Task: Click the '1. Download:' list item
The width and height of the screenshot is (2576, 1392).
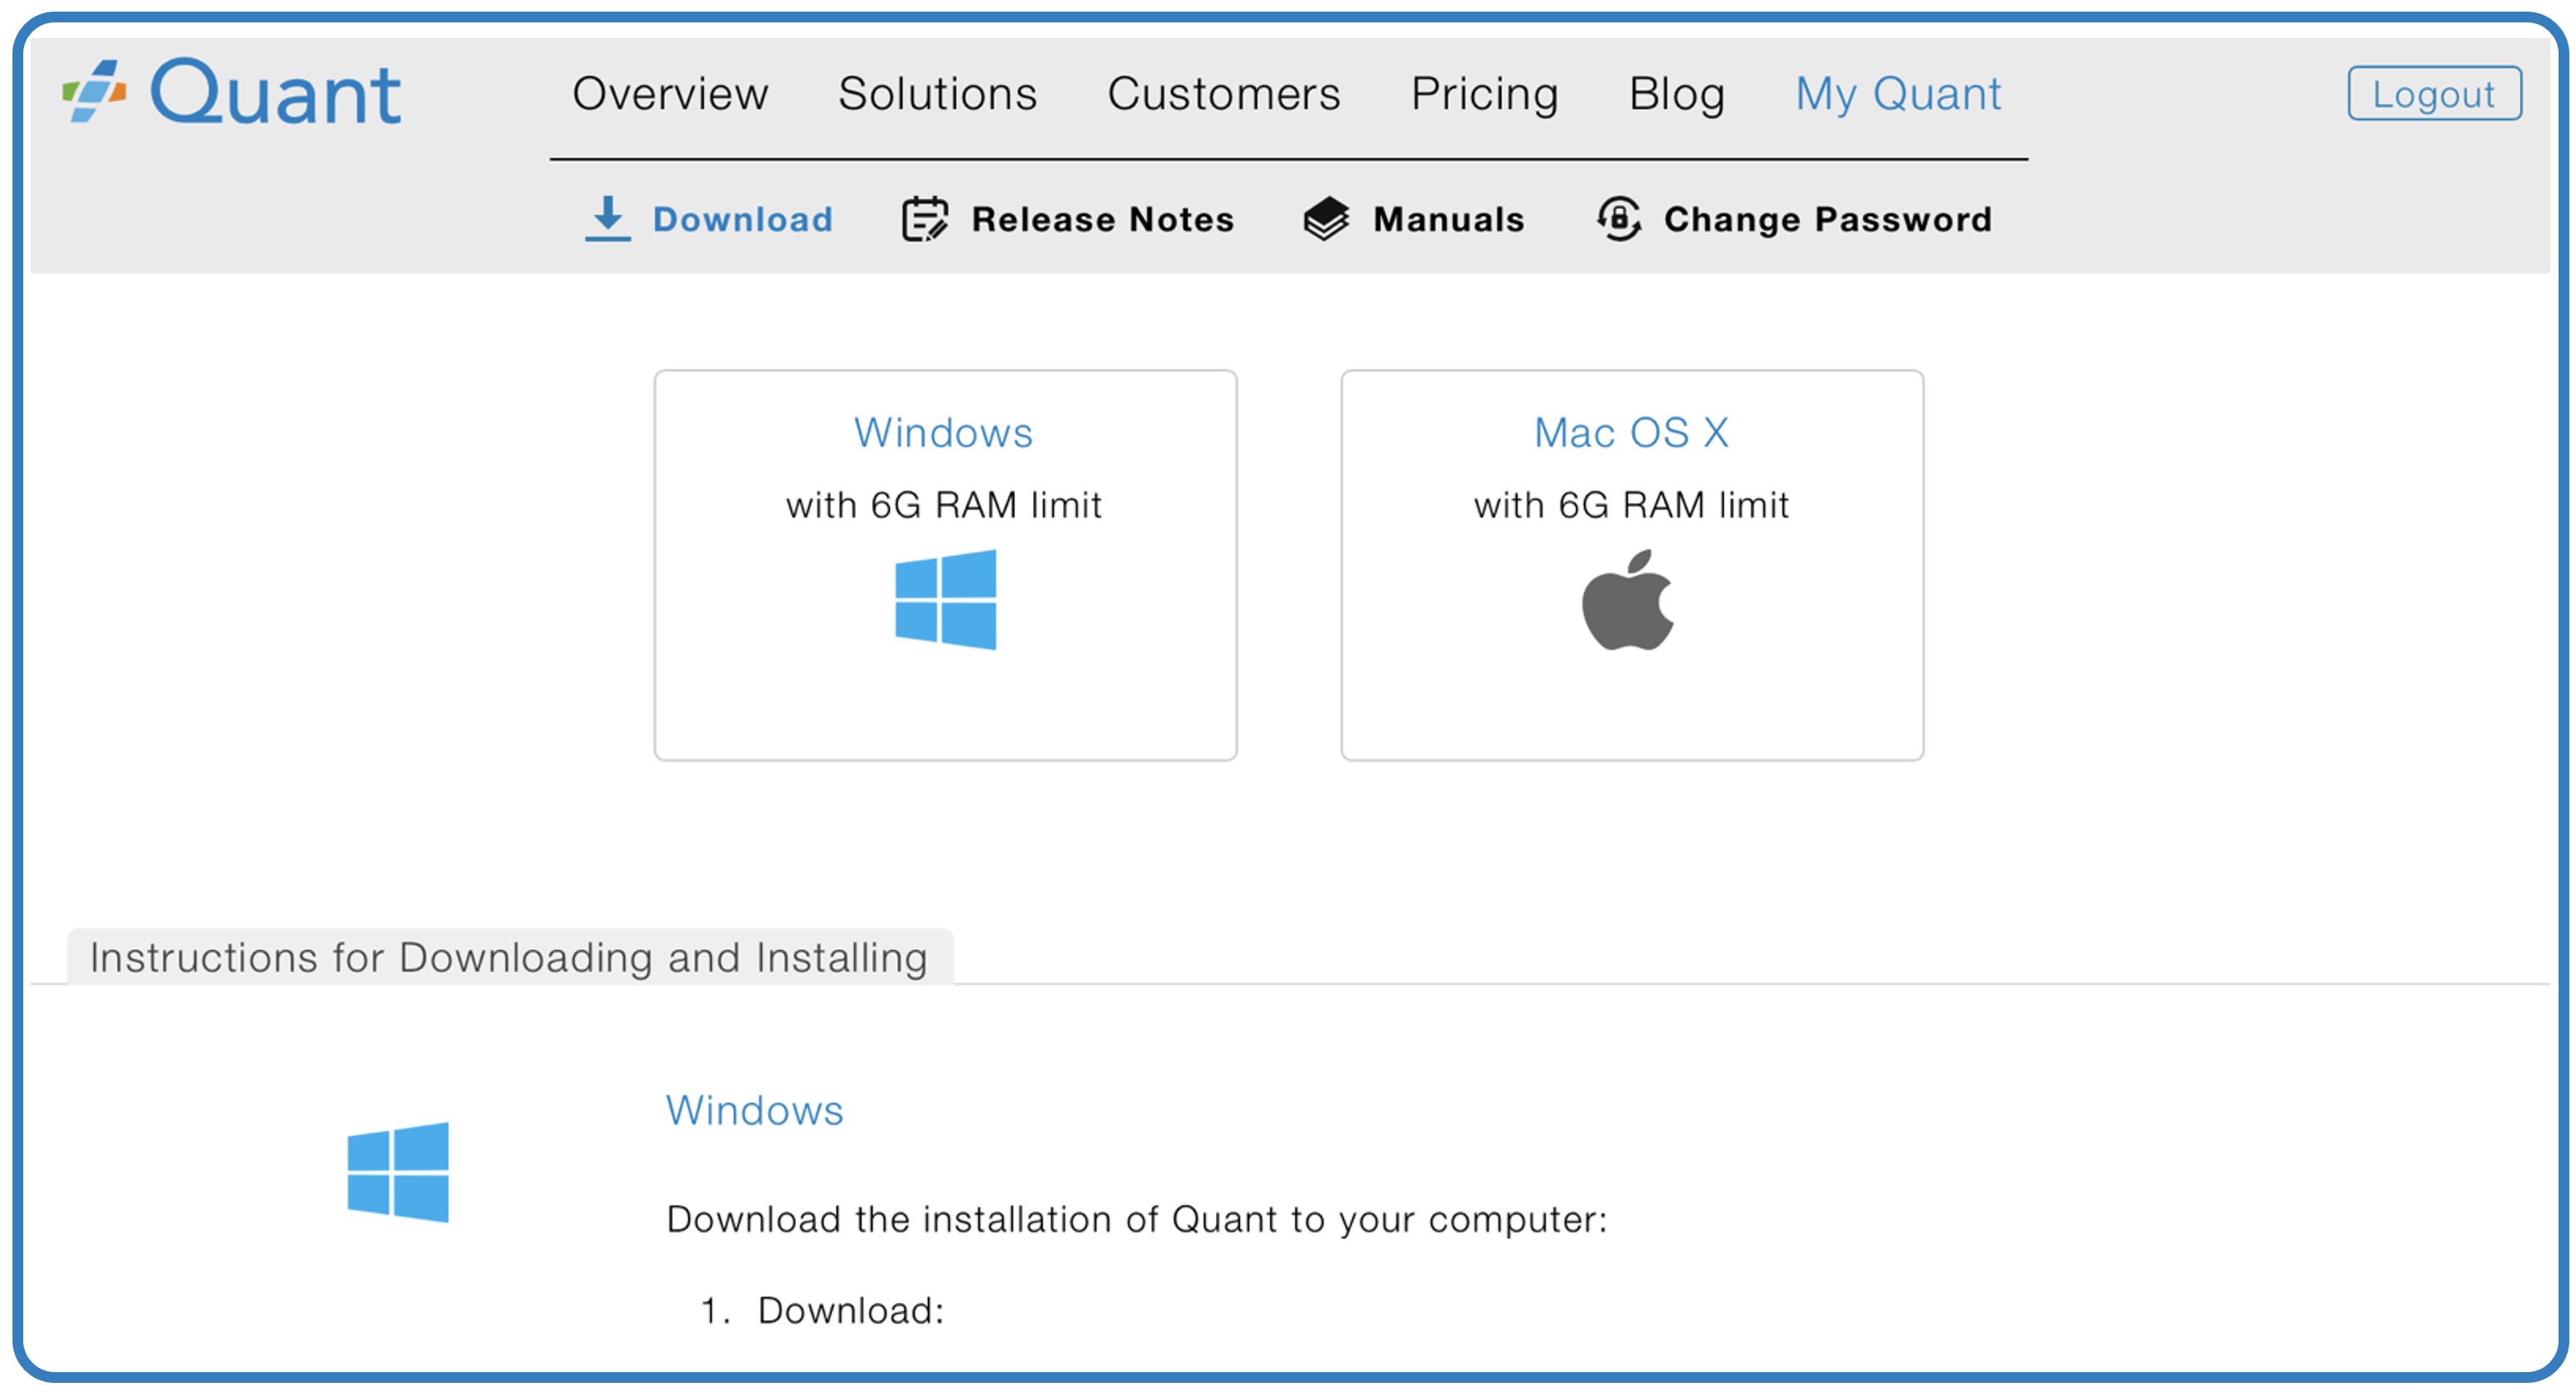Action: tap(822, 1310)
